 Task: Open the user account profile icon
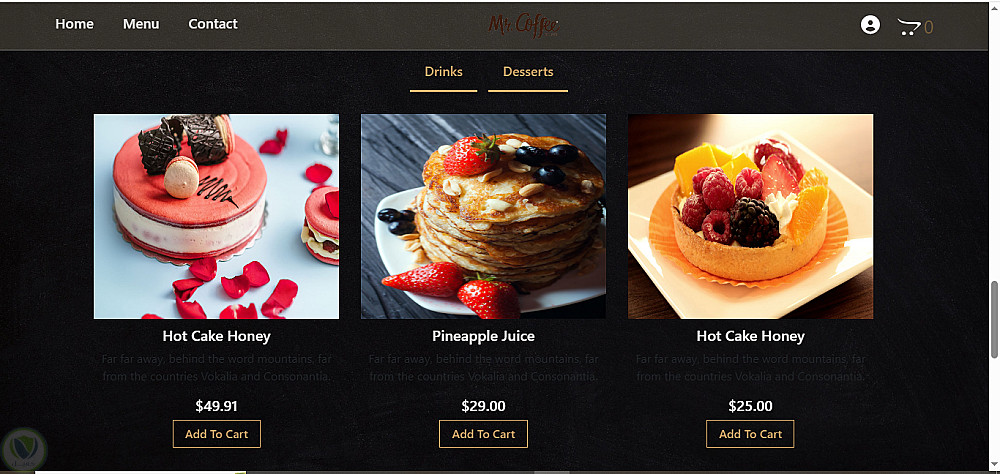click(870, 25)
